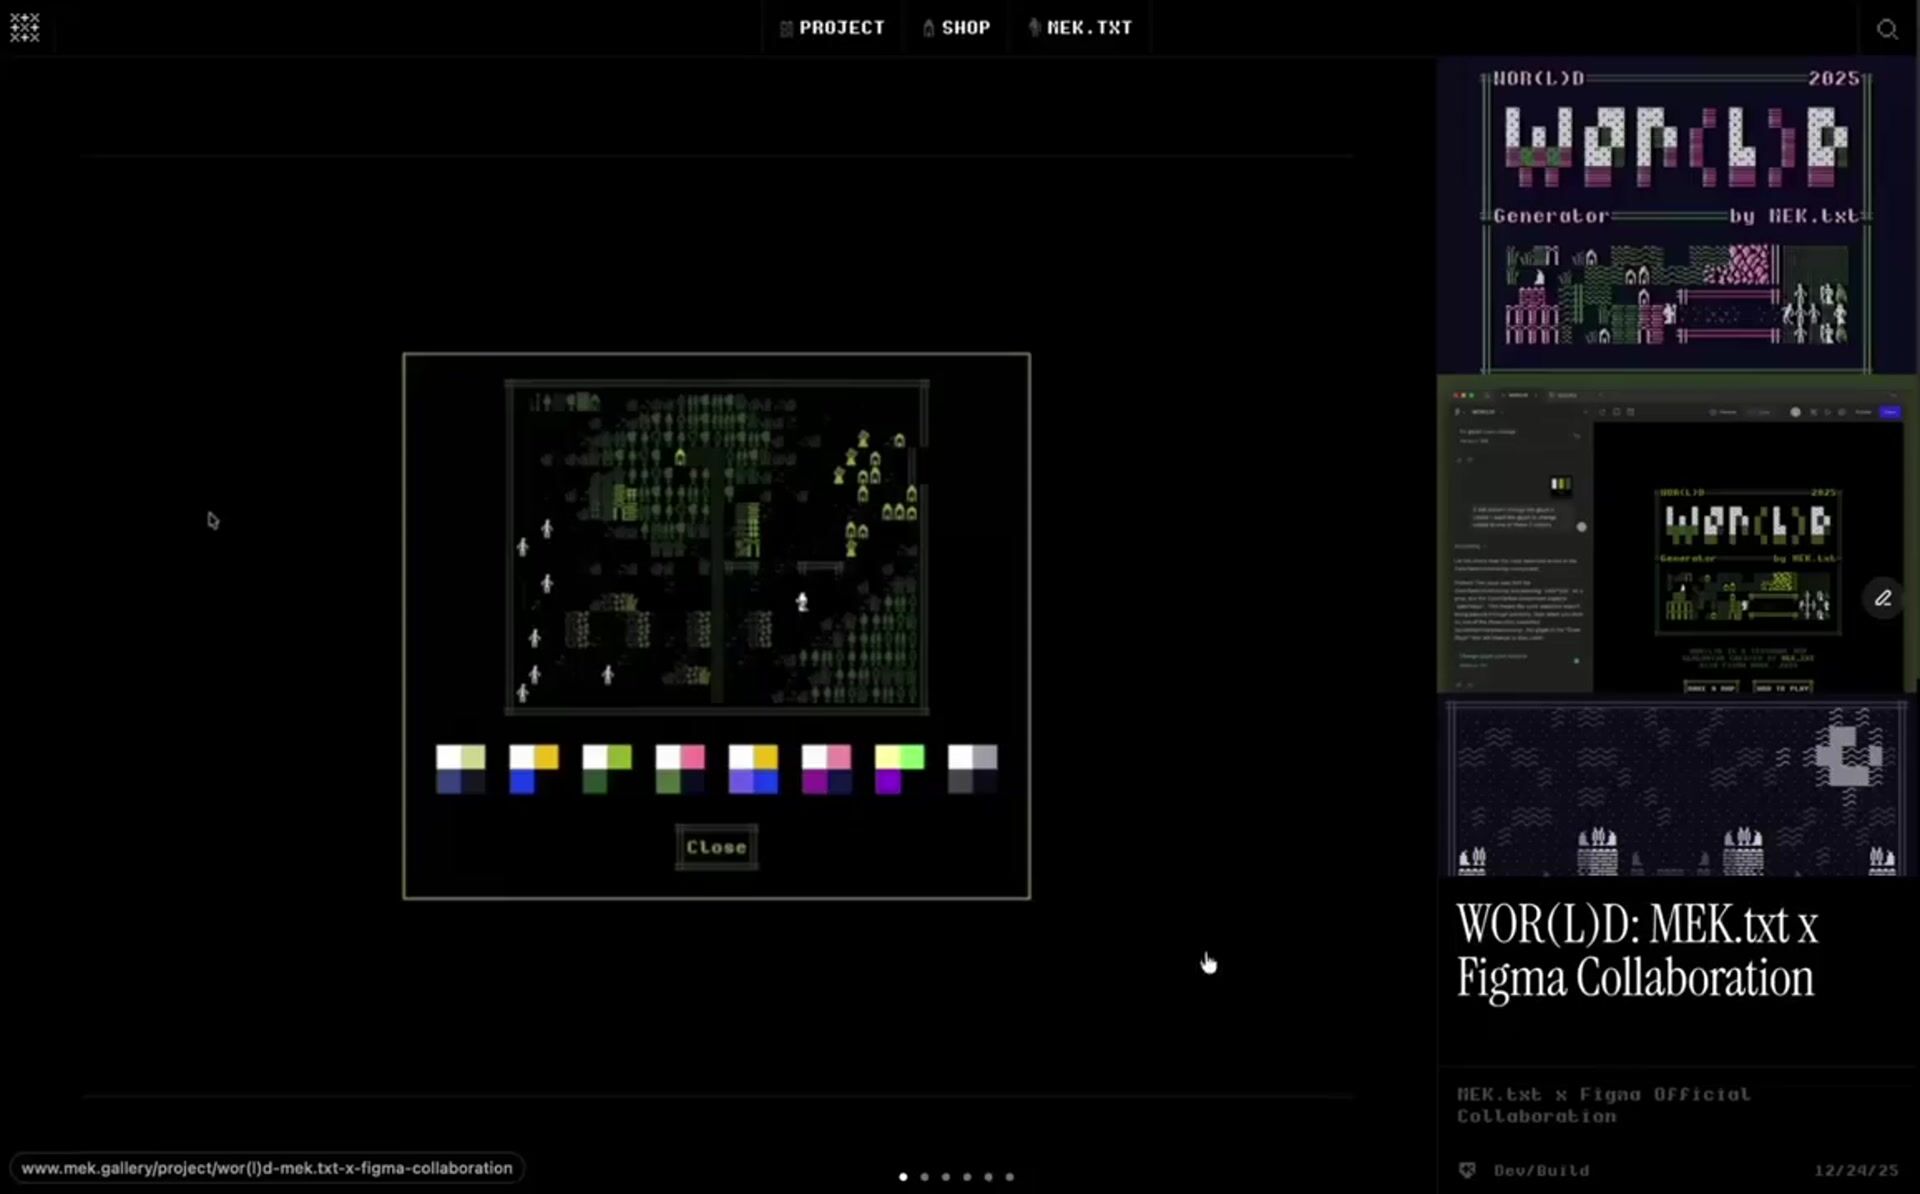Viewport: 1920px width, 1194px height.
Task: Select the white-yellow-blue color palette
Action: pos(533,769)
